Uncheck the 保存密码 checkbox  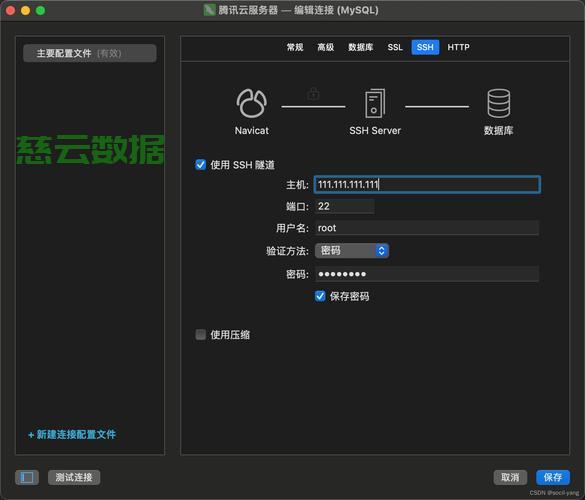tap(320, 296)
